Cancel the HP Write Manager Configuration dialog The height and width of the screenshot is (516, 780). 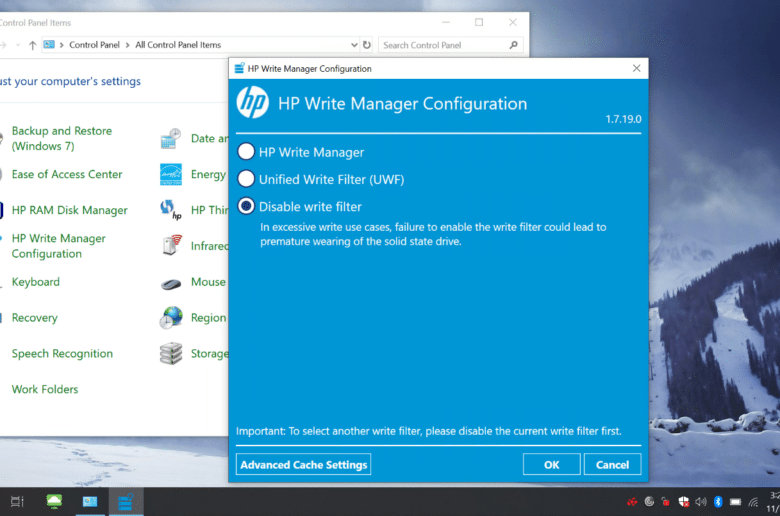point(612,464)
